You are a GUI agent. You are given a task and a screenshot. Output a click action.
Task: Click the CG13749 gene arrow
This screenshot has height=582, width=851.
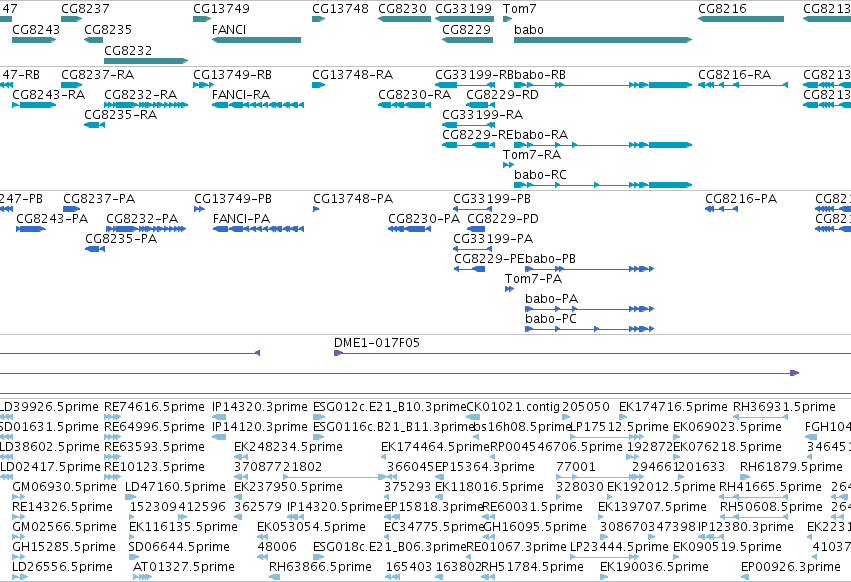click(x=202, y=19)
